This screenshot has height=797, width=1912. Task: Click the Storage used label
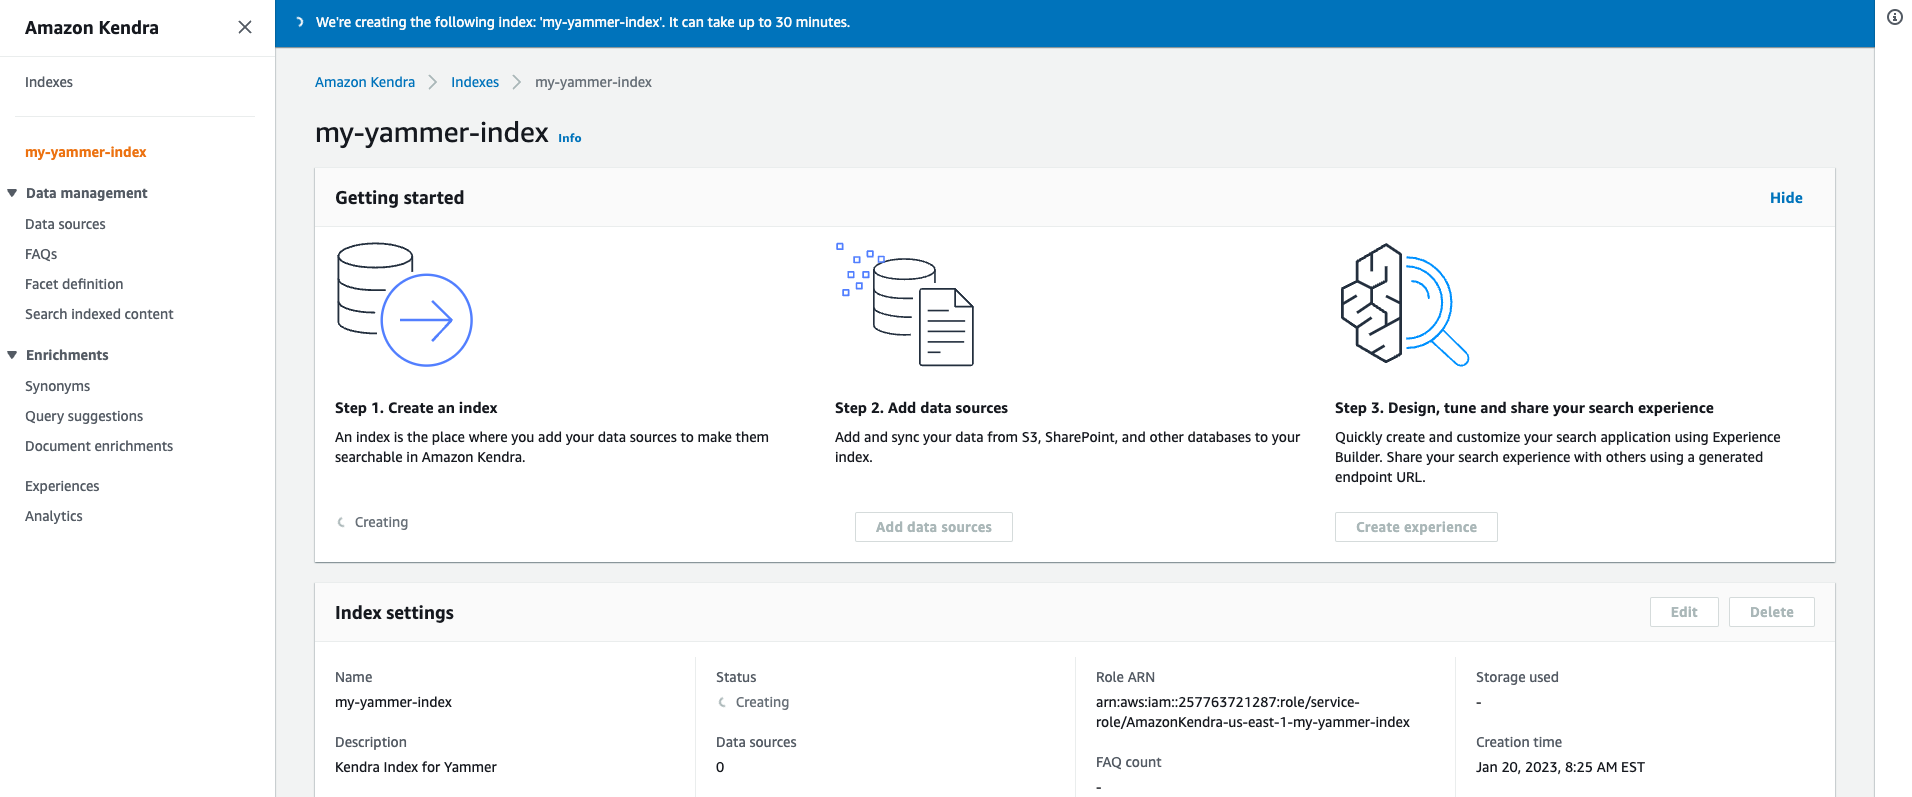pyautogui.click(x=1517, y=677)
